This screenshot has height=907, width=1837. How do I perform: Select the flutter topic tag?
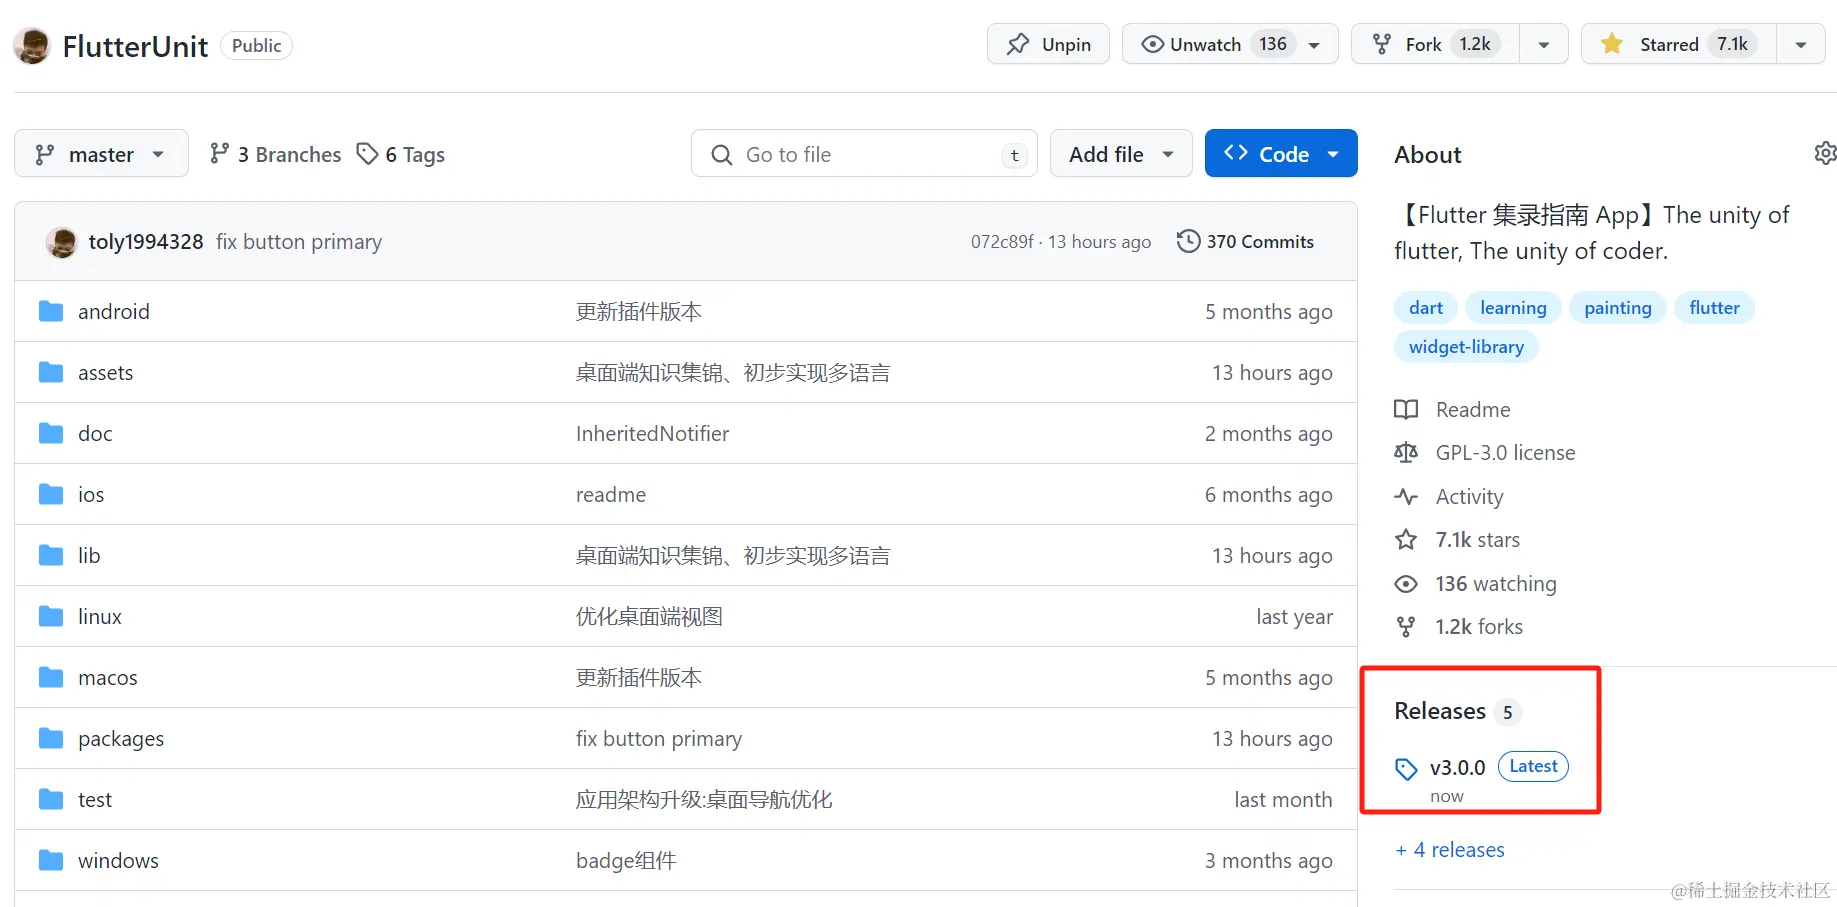(1714, 307)
